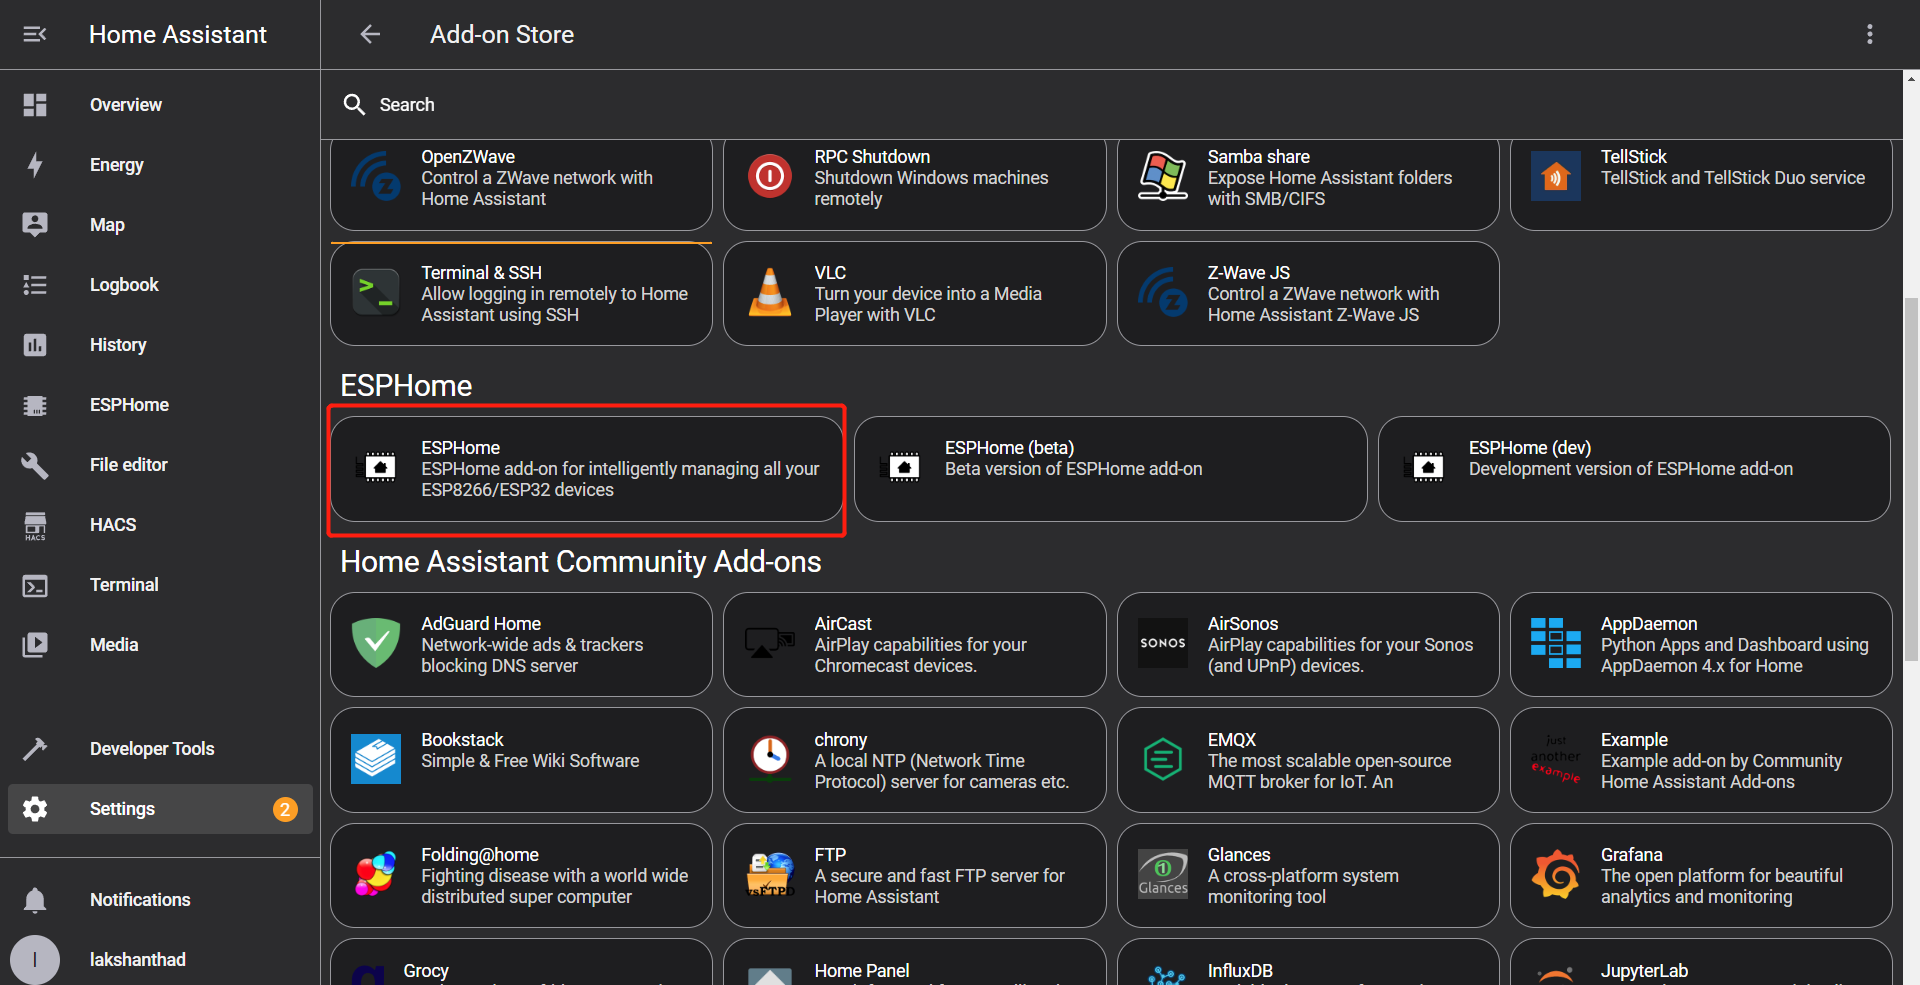Click the EMQX green hexagon icon

point(1163,759)
